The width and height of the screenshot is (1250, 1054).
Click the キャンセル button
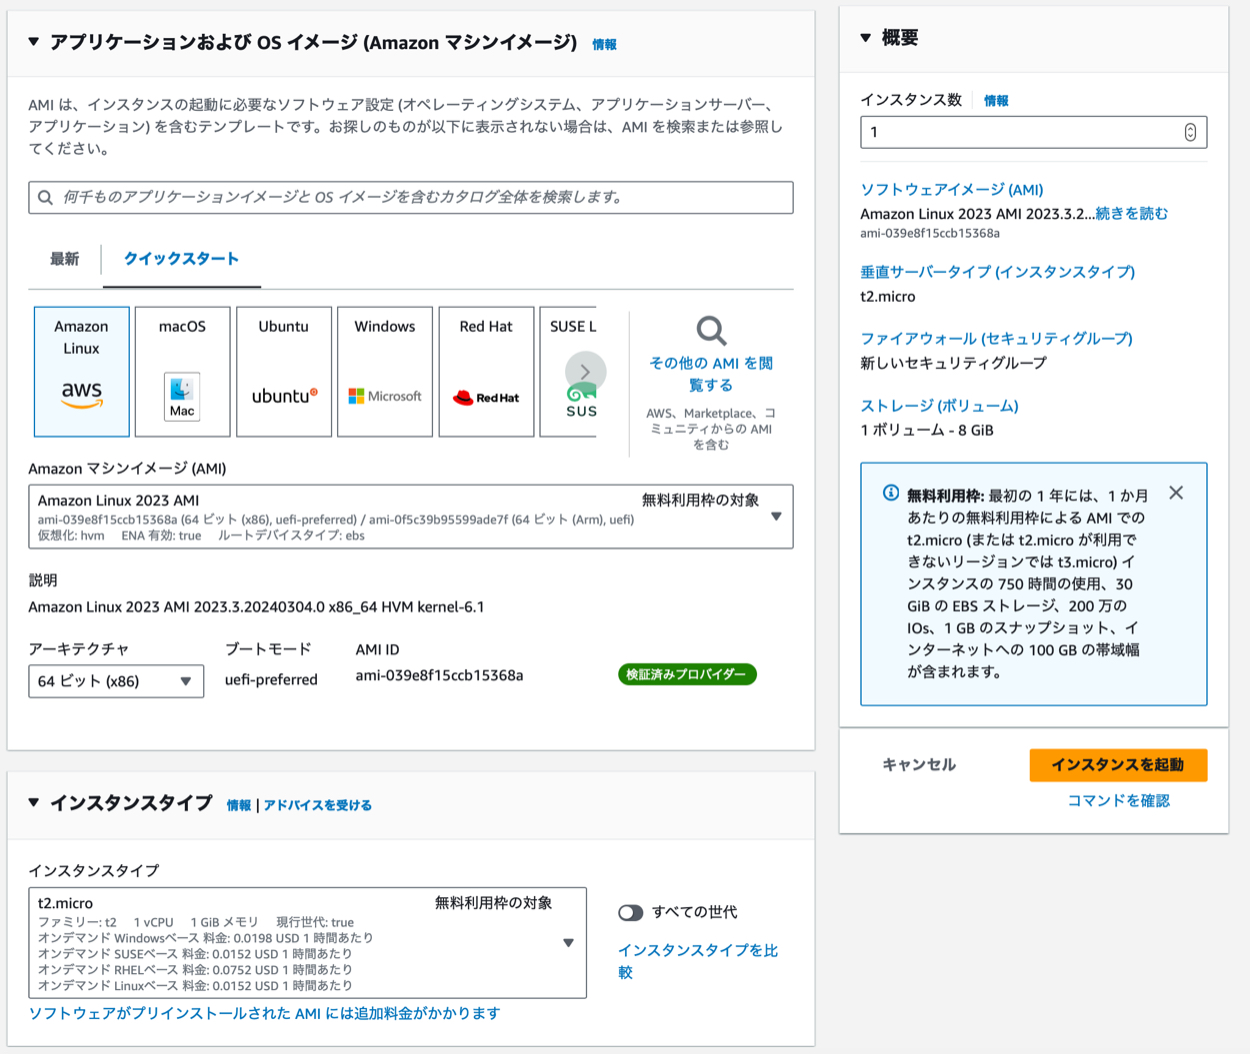coord(919,765)
